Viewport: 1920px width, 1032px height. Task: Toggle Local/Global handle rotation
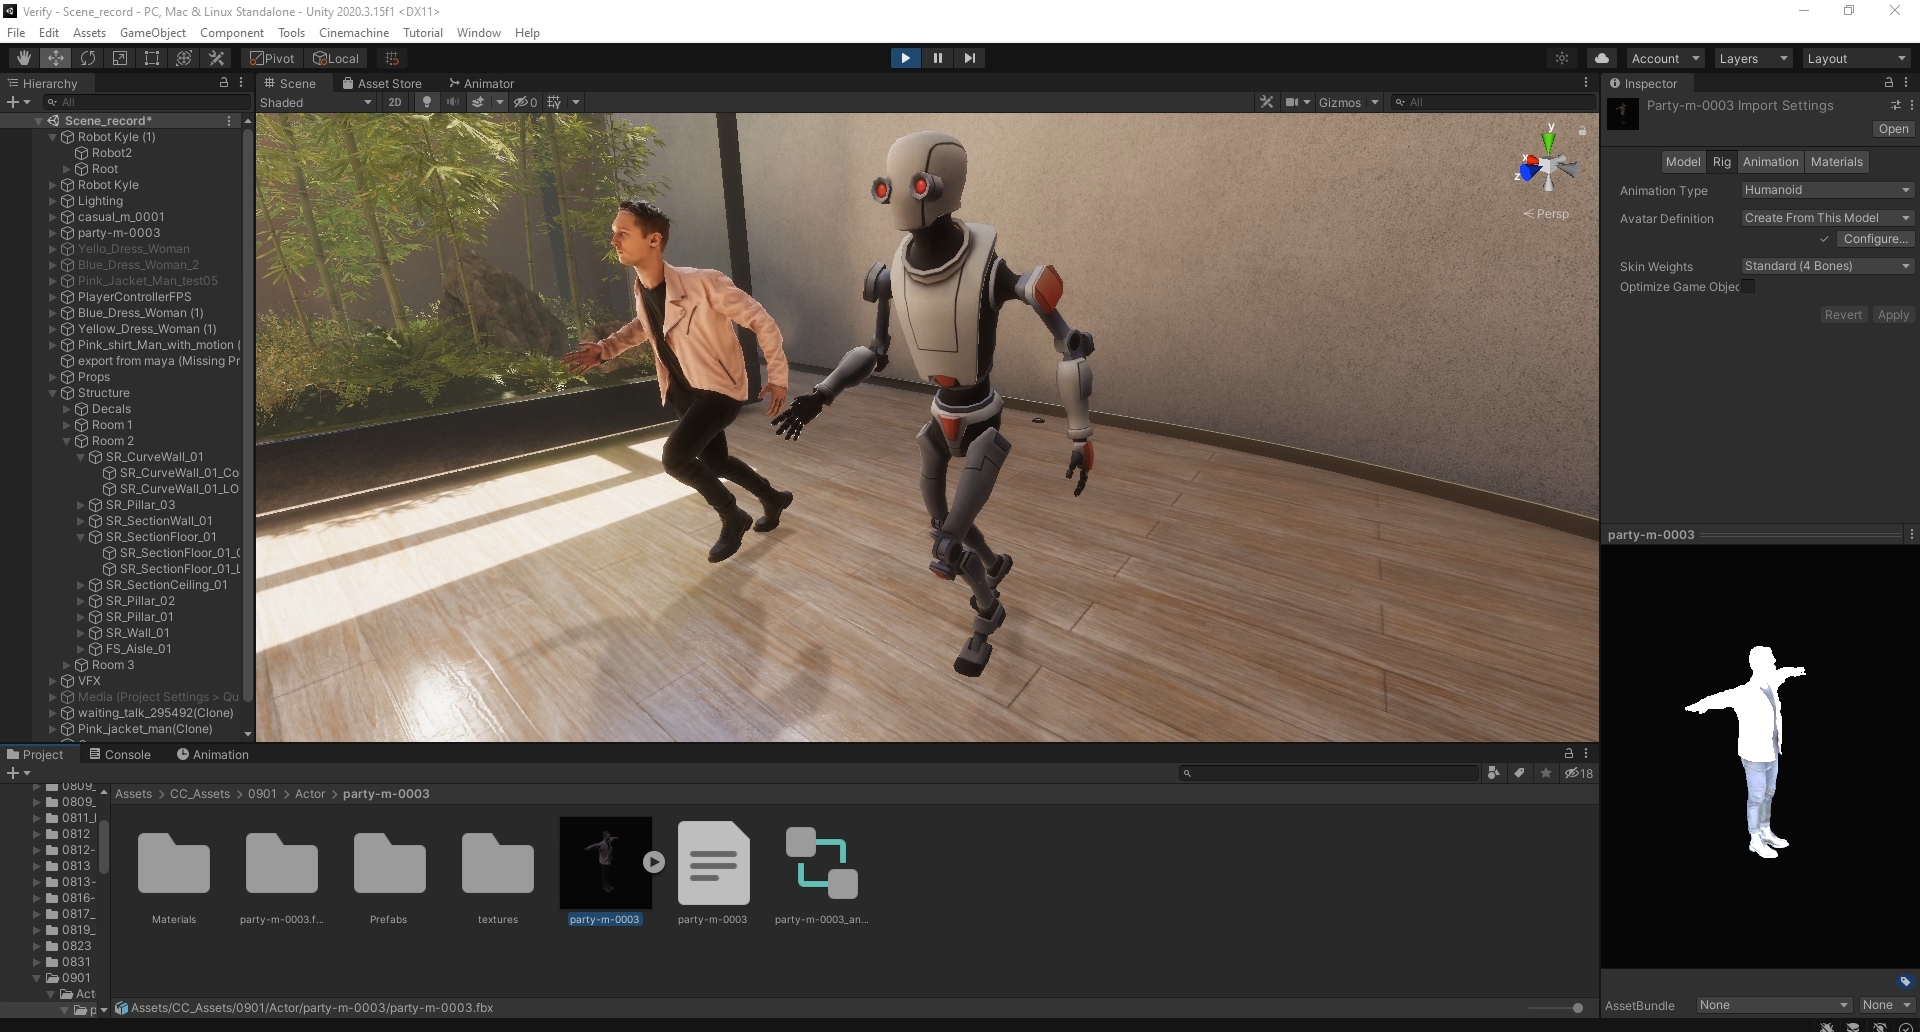point(336,58)
